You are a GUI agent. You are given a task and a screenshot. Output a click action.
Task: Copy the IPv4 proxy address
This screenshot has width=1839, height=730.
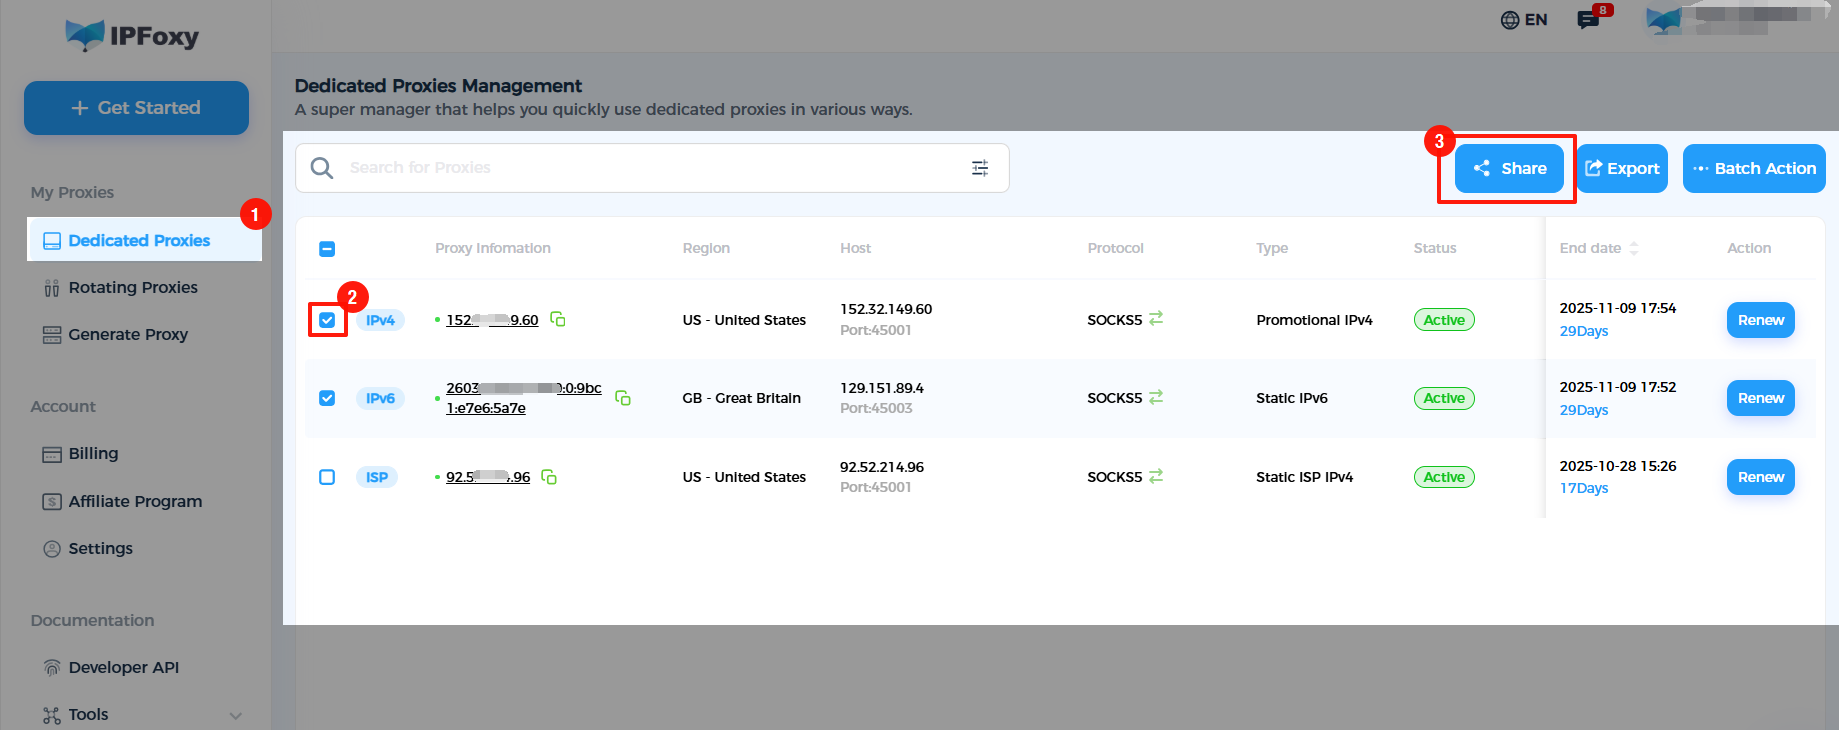click(x=558, y=319)
